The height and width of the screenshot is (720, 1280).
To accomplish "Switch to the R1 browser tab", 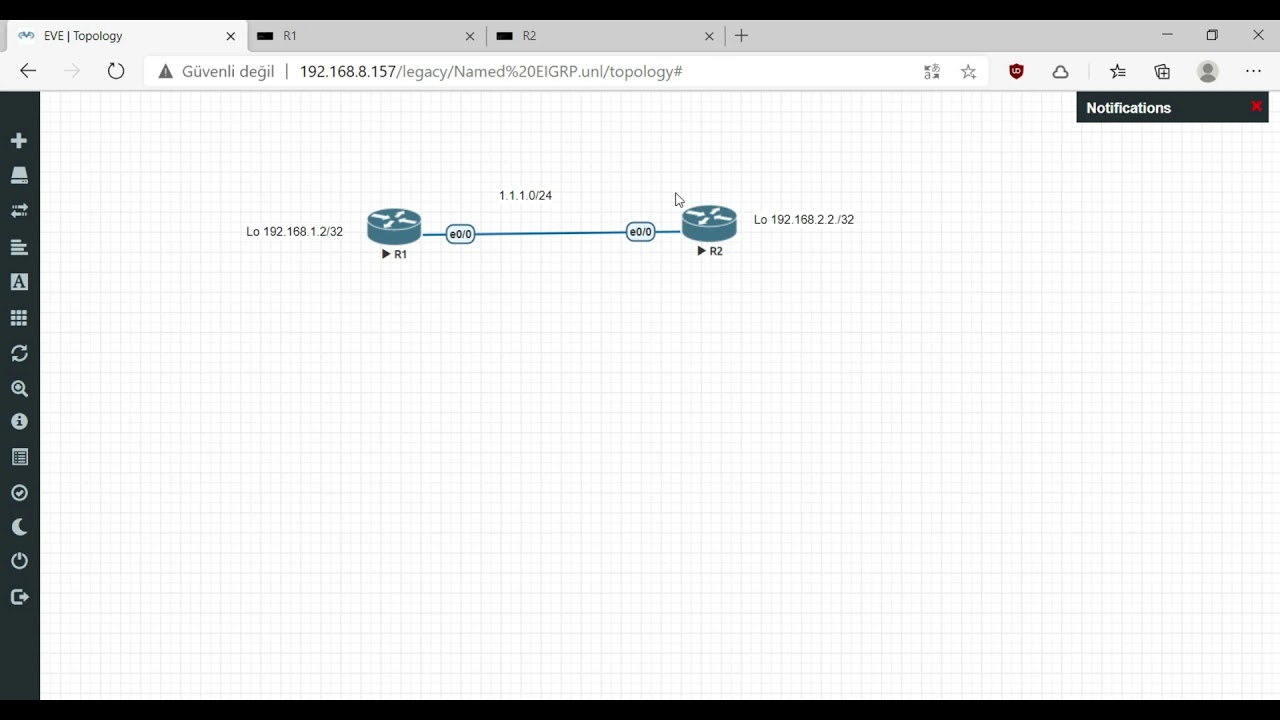I will click(366, 36).
